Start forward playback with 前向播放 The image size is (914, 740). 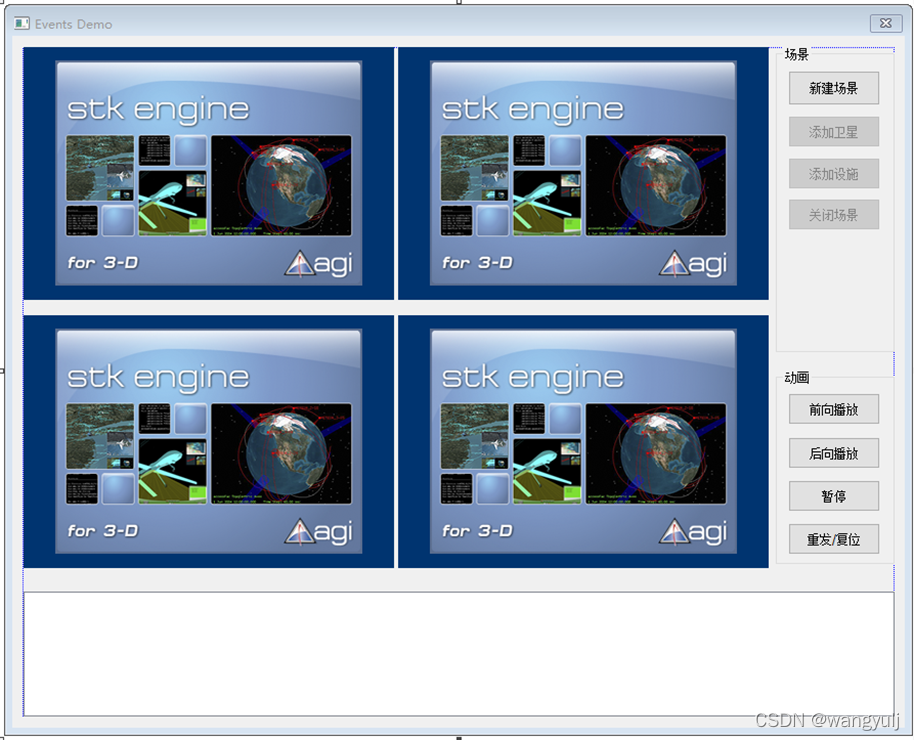[x=834, y=409]
